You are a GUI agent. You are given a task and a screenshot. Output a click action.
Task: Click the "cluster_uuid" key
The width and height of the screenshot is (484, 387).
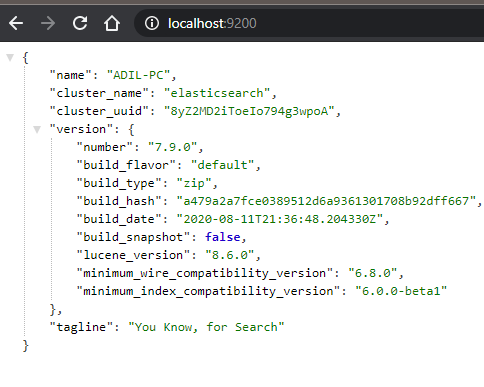pyautogui.click(x=99, y=111)
